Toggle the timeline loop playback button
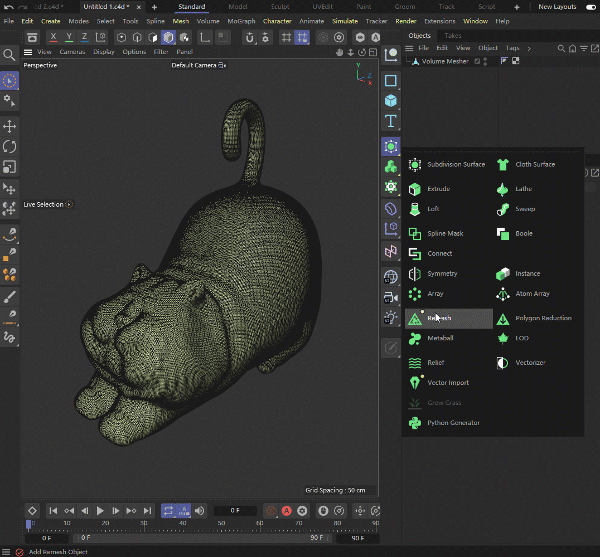The height and width of the screenshot is (557, 600). [170, 511]
